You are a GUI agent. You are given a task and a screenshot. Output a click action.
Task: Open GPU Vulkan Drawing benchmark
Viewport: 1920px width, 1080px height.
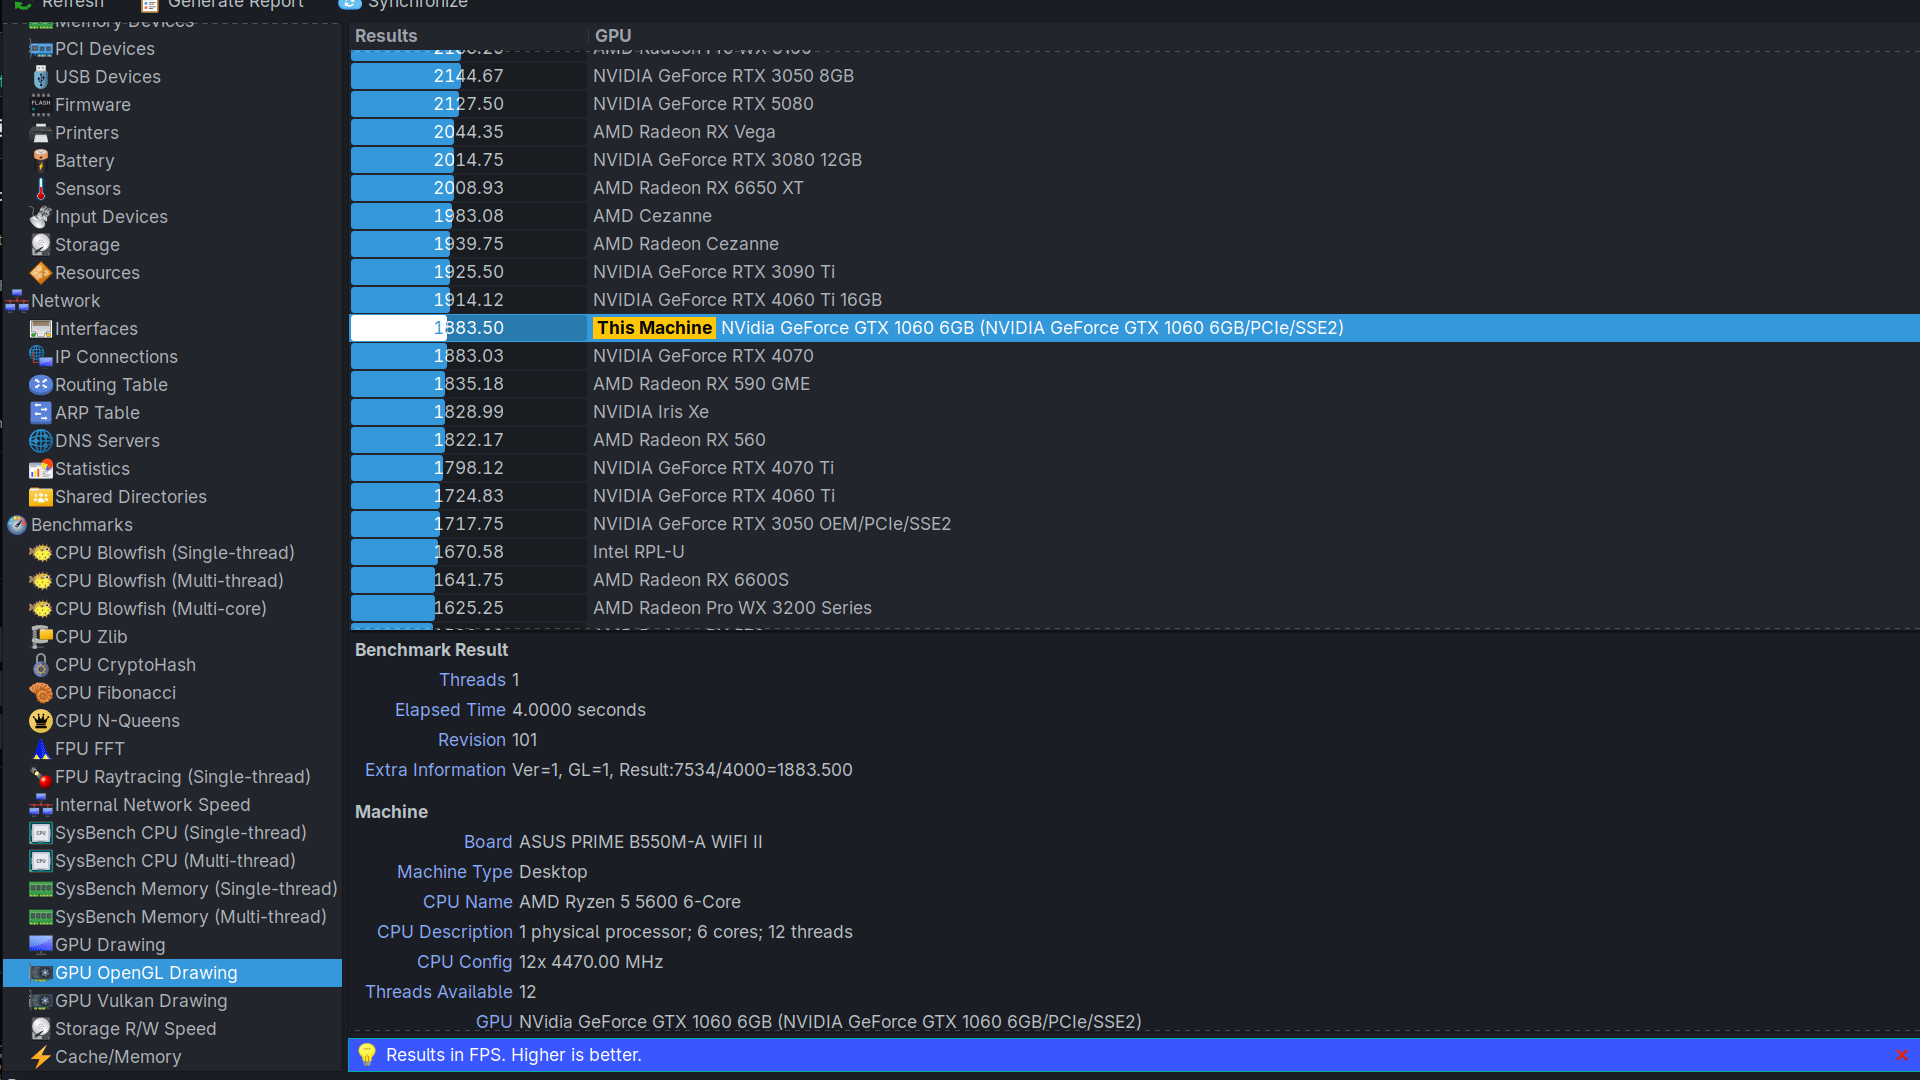coord(140,1000)
